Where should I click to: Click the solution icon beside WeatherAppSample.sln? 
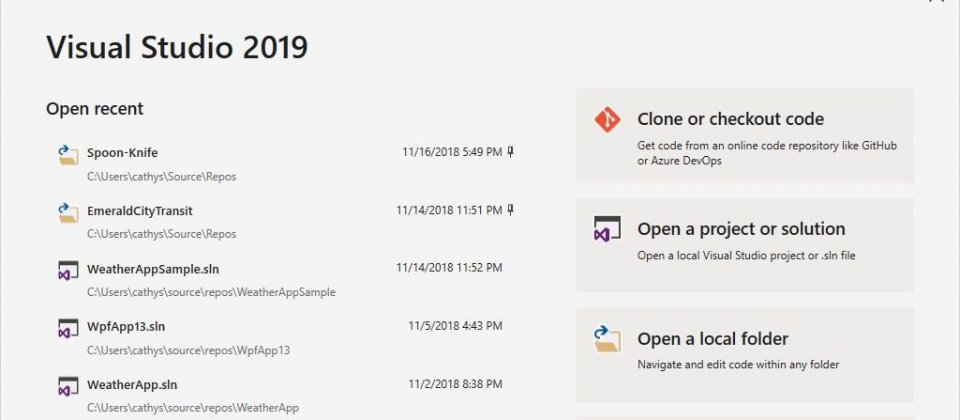coord(68,271)
